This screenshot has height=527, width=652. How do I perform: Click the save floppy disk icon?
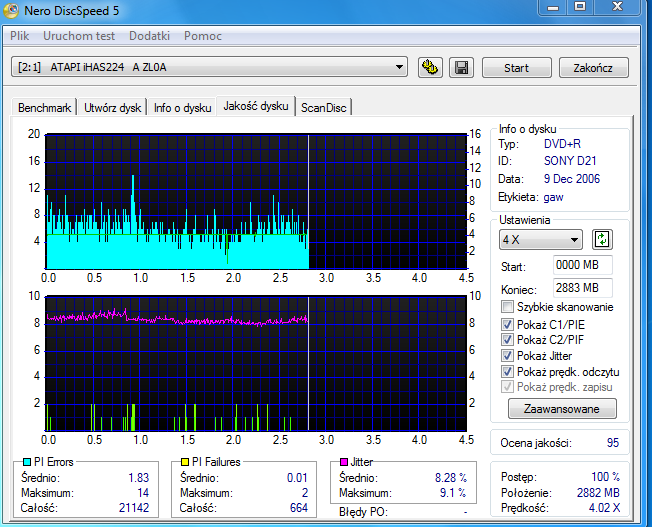coord(461,67)
